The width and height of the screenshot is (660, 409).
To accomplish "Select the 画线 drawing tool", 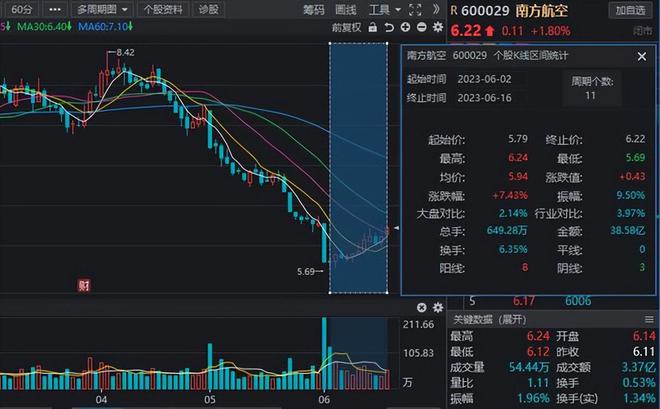I will [x=346, y=9].
